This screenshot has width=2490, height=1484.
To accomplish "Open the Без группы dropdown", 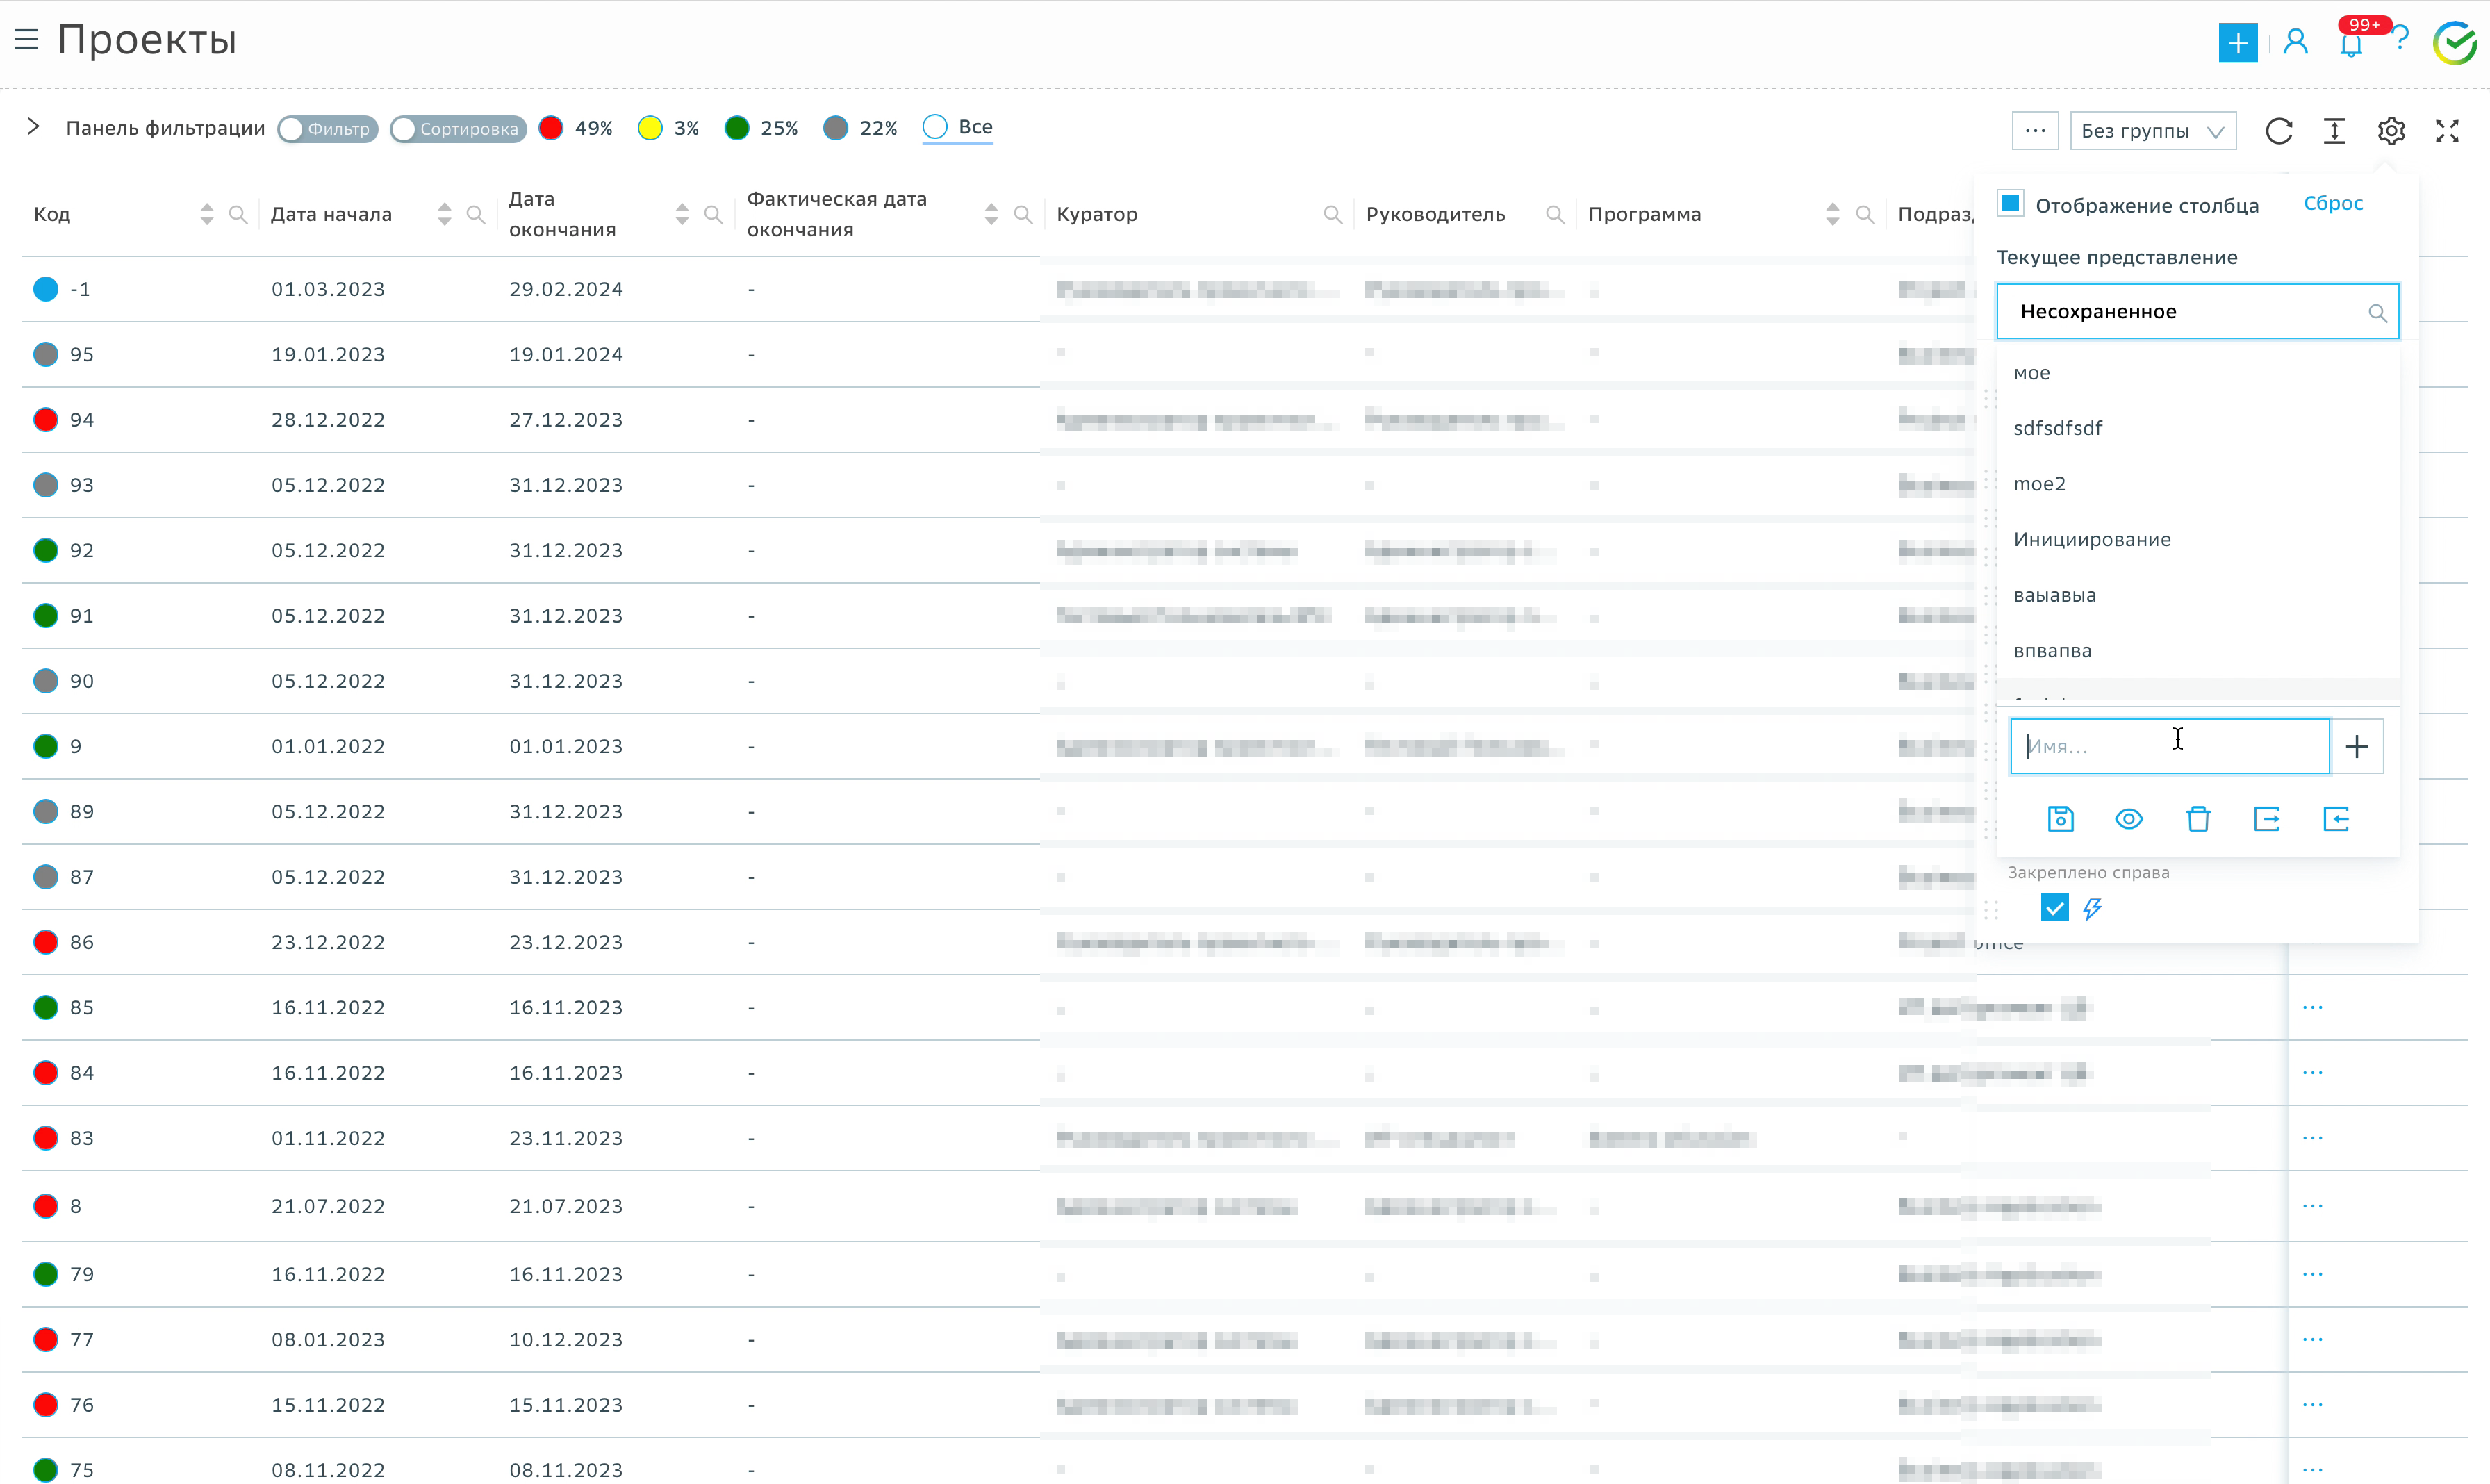I will pos(2152,131).
